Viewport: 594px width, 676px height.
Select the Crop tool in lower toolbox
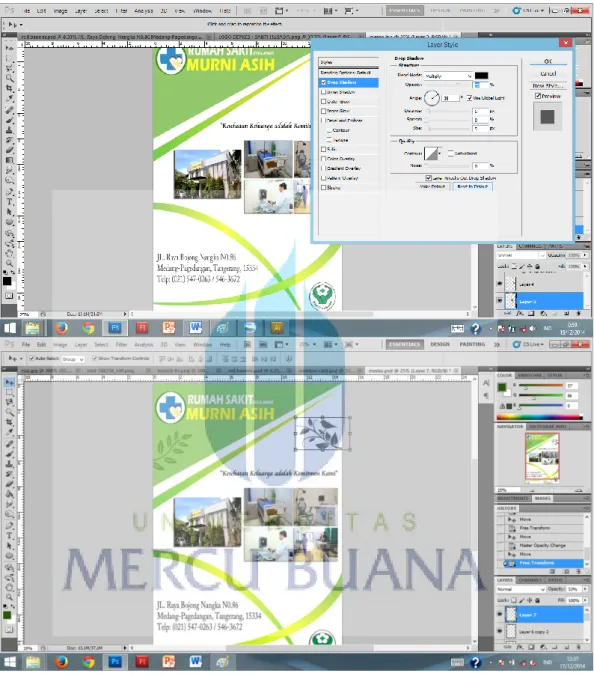pyautogui.click(x=9, y=422)
